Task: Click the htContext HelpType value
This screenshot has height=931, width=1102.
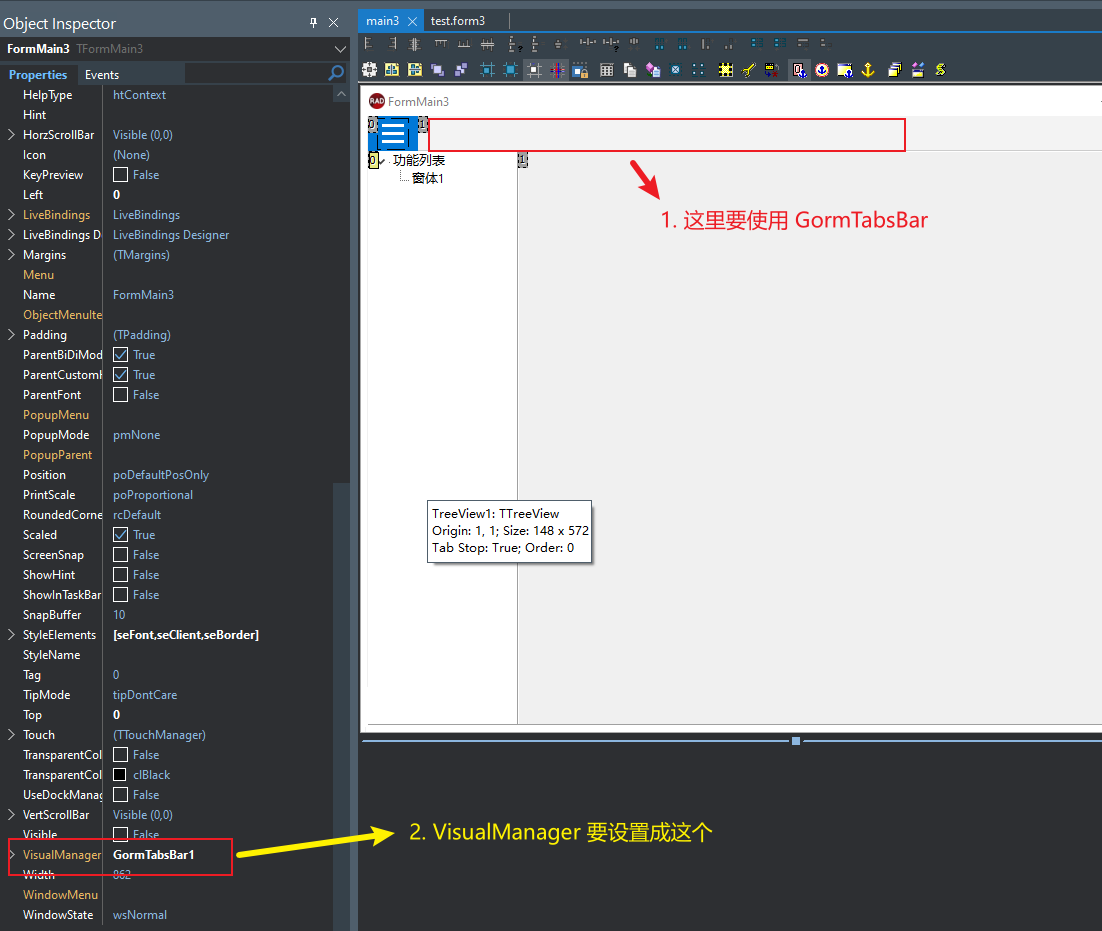Action: 139,95
